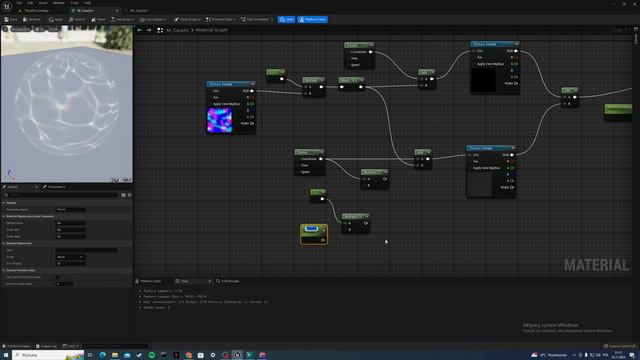Image resolution: width=640 pixels, height=360 pixels.
Task: Click the details panel property matrix grid icon
Action: coord(123,195)
